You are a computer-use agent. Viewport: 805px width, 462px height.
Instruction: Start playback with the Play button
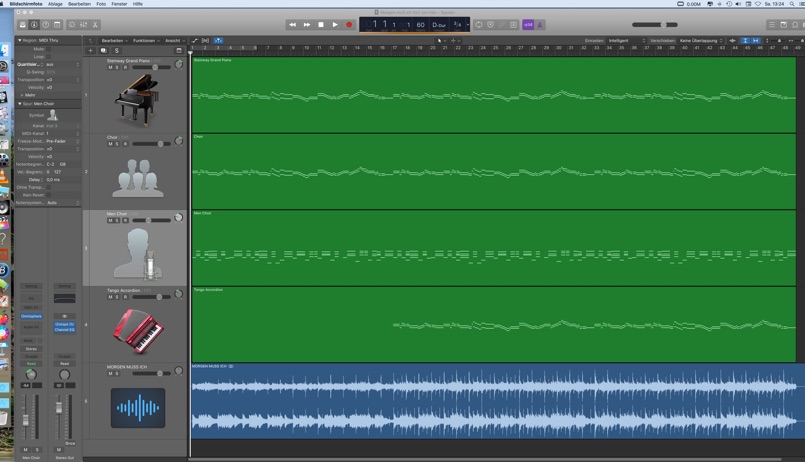tap(335, 25)
